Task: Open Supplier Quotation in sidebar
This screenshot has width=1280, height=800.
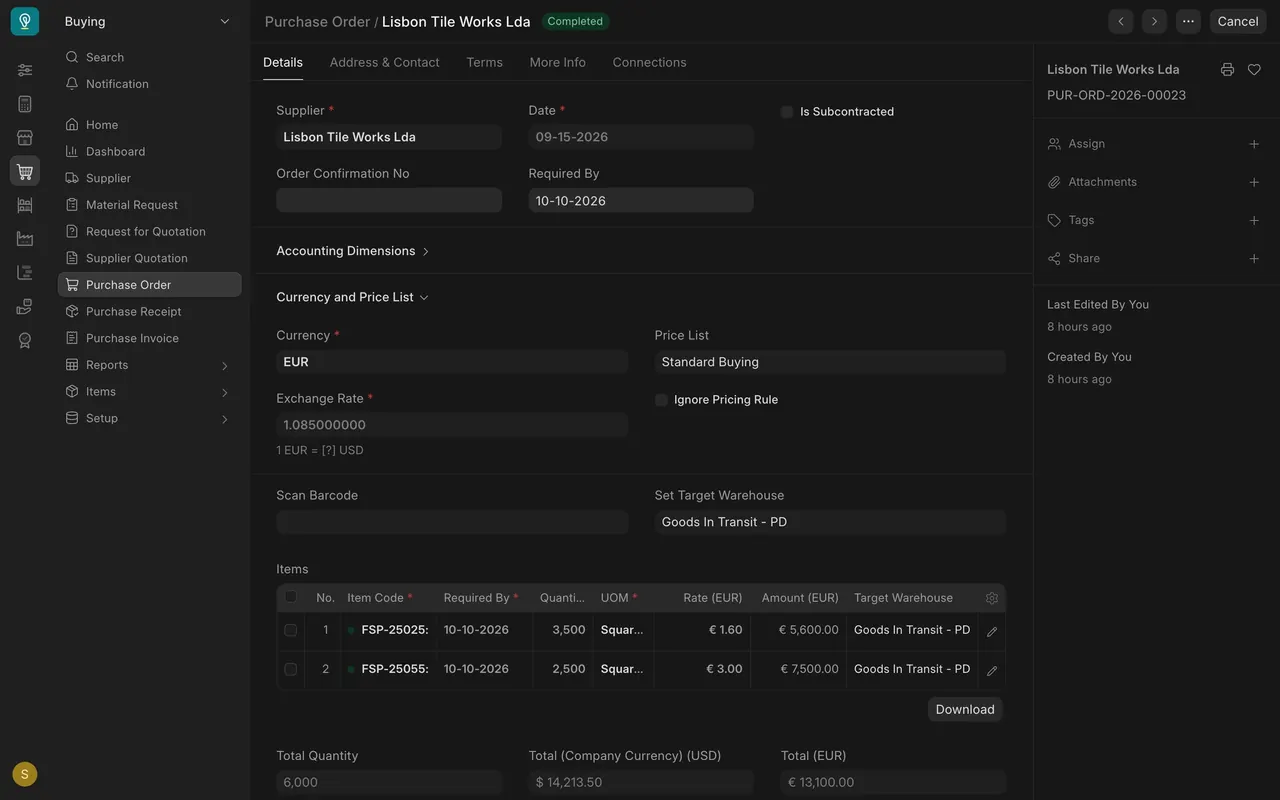Action: pos(150,258)
